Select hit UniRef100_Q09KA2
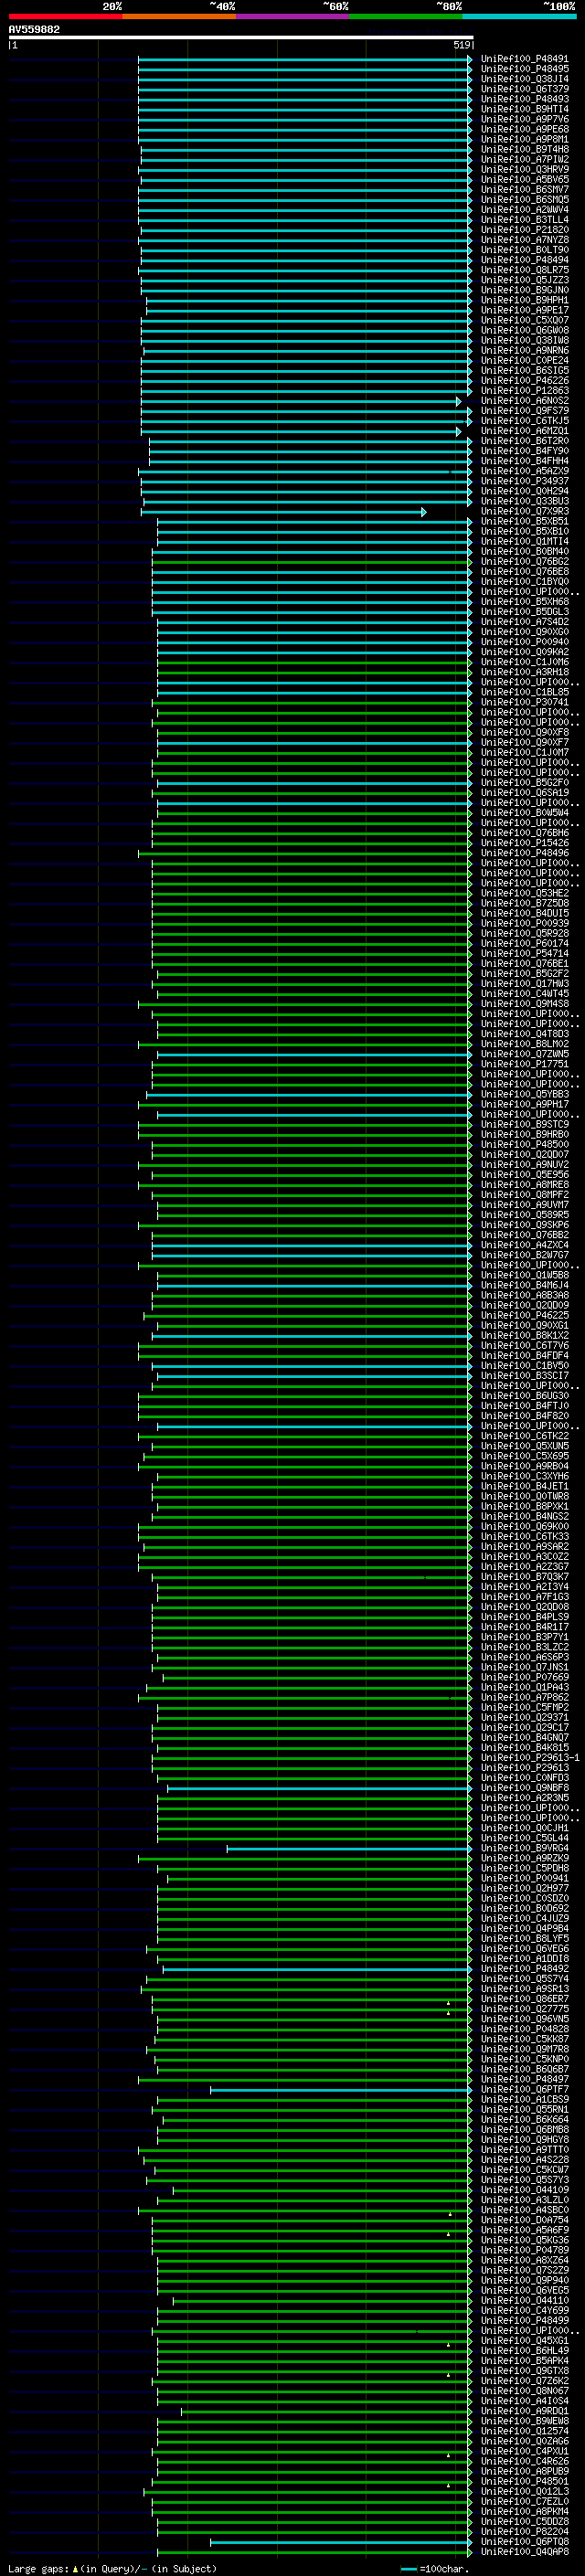585x2576 pixels. click(x=524, y=653)
